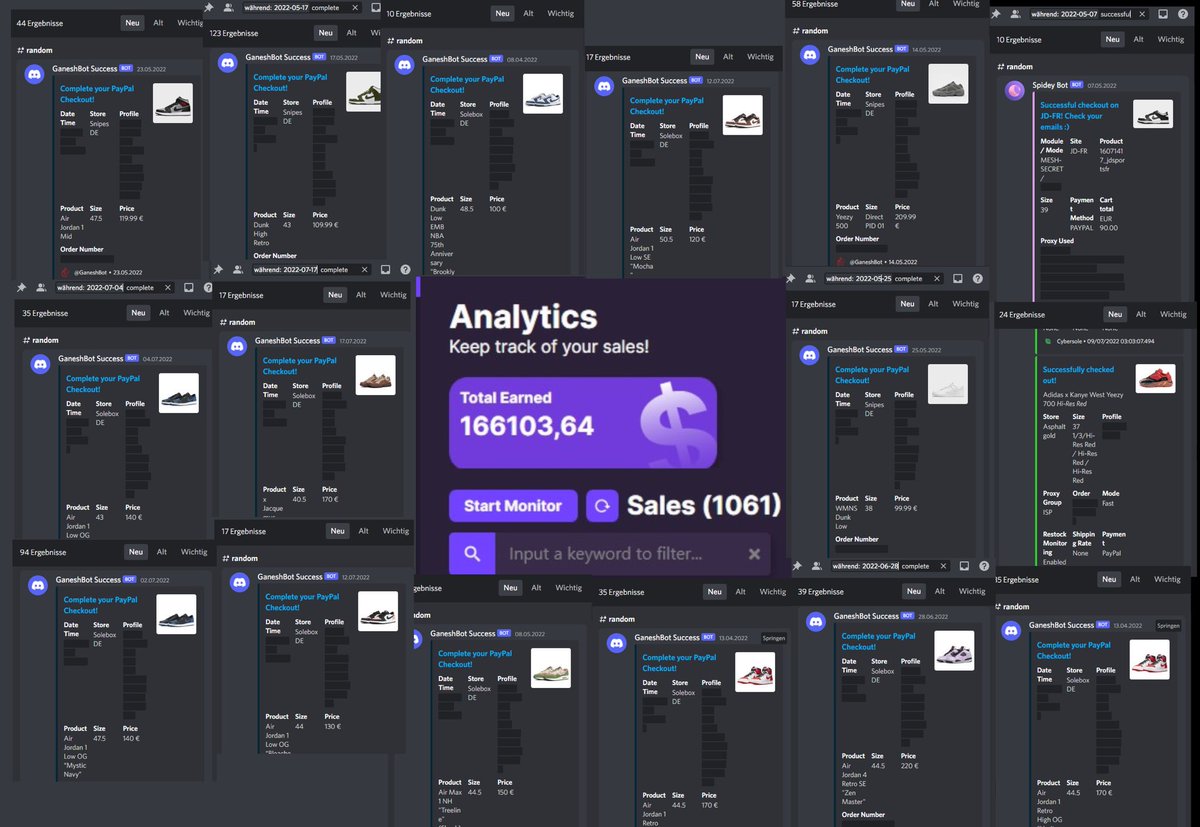Open the Air Jordan 1 Mid thumbnail, 23.05.2022
1200x827 pixels.
(x=173, y=103)
